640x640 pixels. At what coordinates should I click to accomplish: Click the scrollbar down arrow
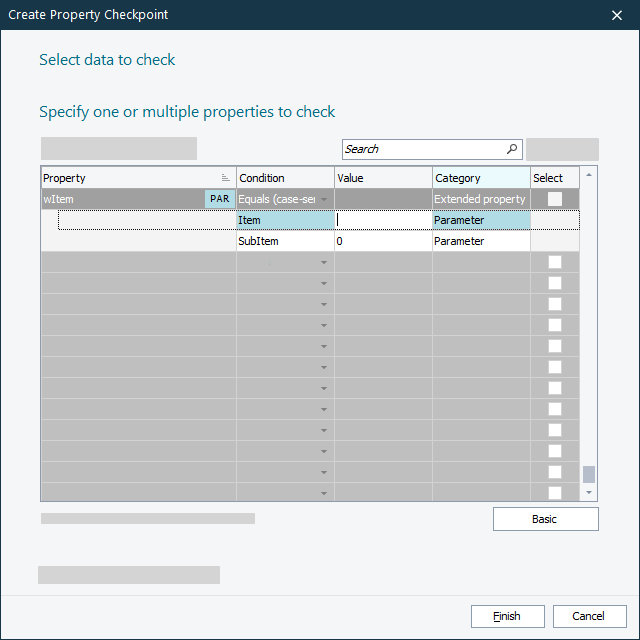pyautogui.click(x=589, y=493)
